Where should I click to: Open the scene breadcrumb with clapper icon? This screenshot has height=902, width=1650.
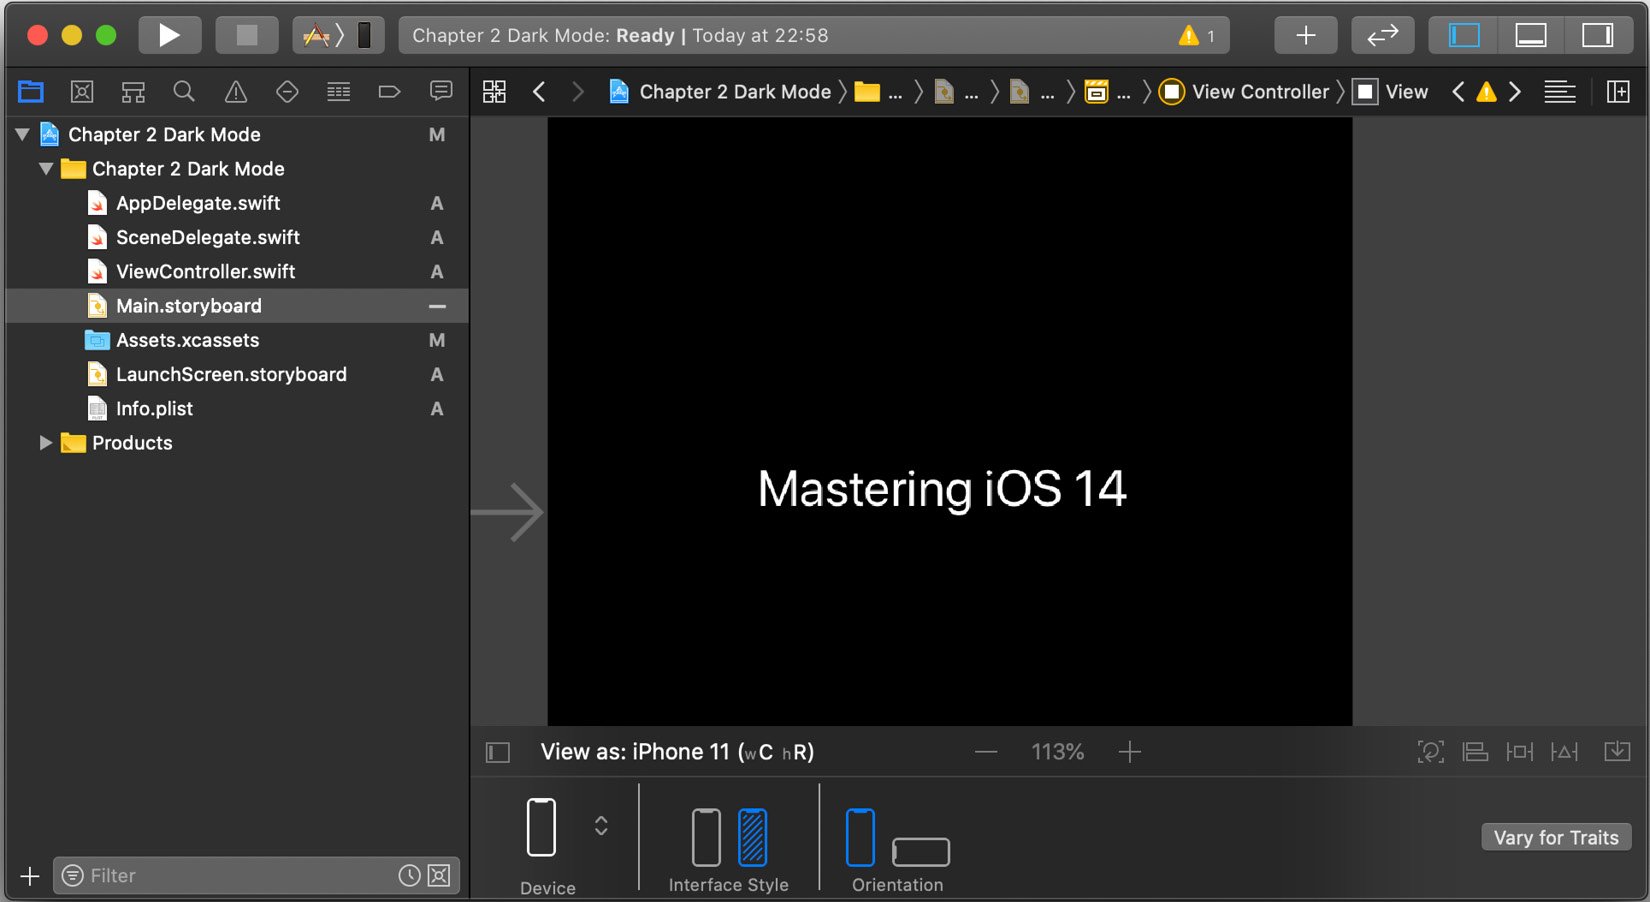click(1108, 92)
